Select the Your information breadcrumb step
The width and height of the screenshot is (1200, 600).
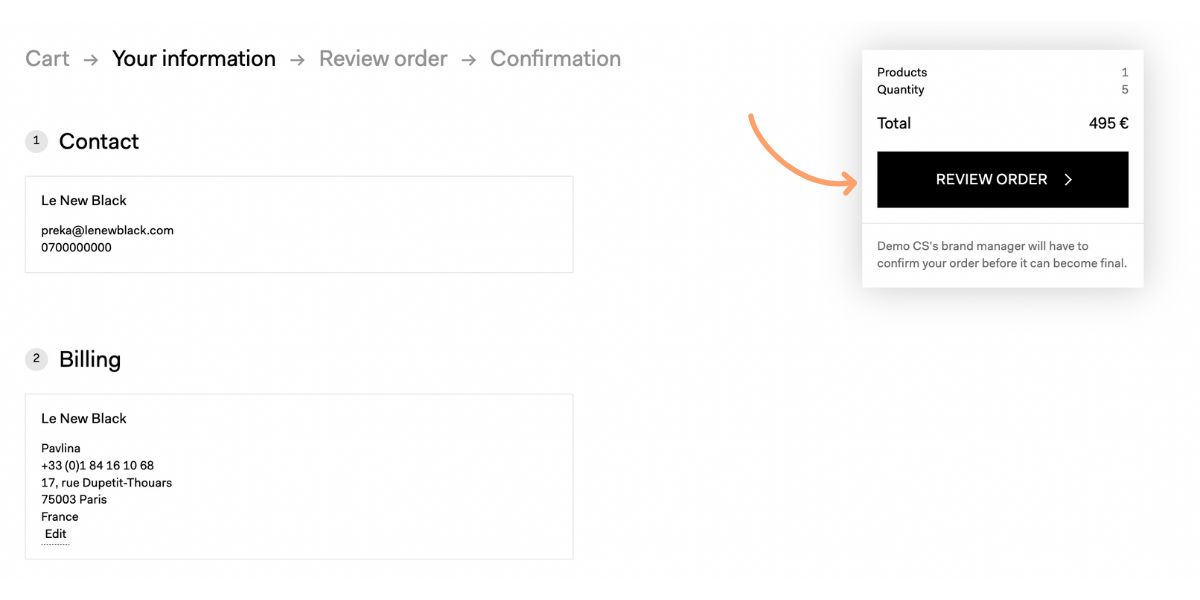(194, 59)
